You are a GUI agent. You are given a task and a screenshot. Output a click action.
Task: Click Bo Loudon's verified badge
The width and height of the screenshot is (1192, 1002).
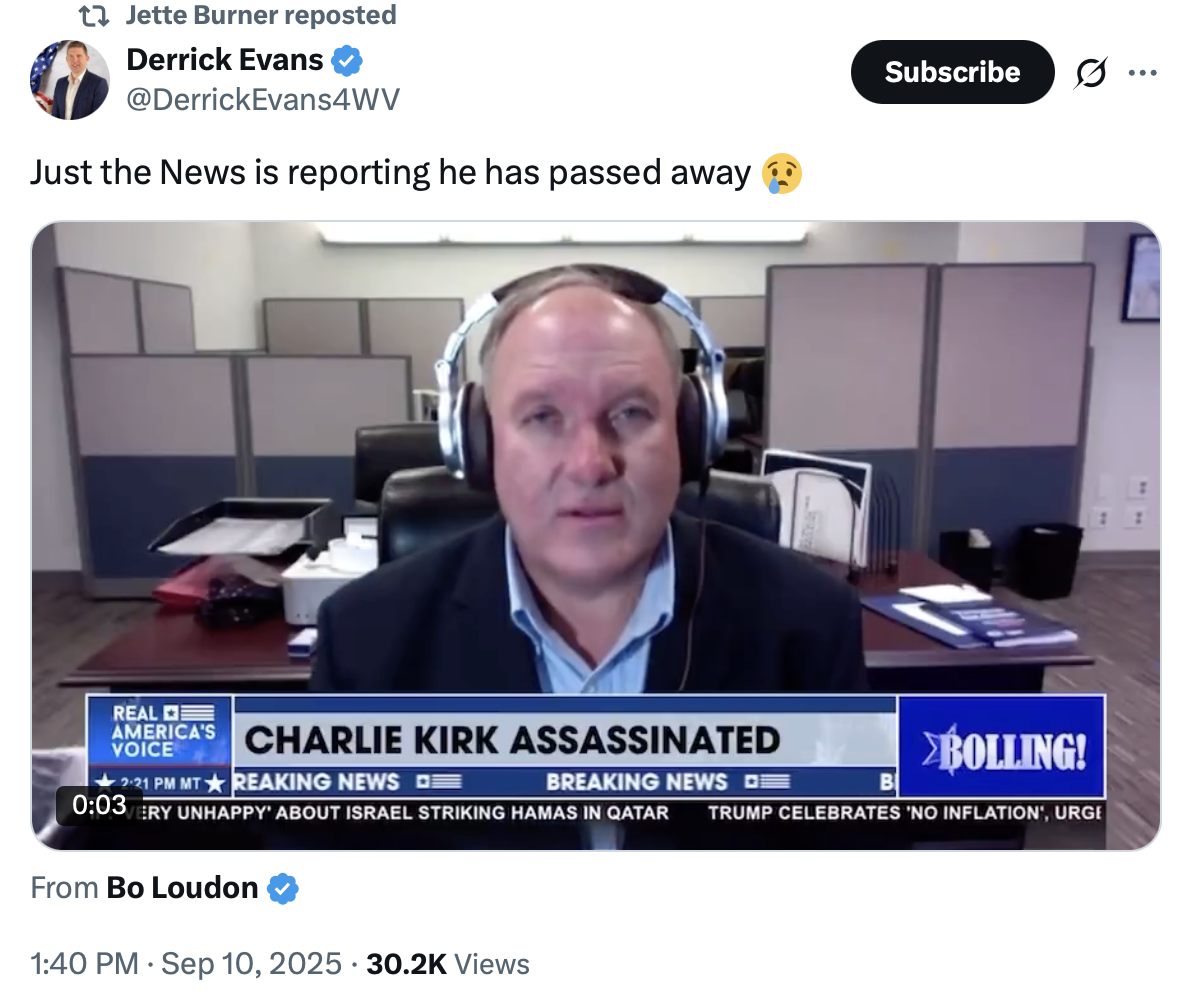coord(283,888)
